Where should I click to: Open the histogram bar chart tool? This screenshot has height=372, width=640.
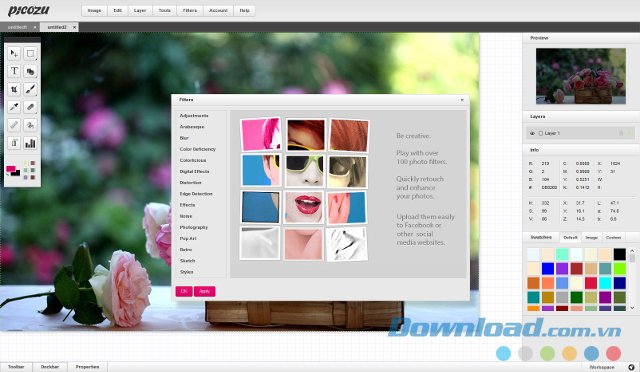[30, 143]
